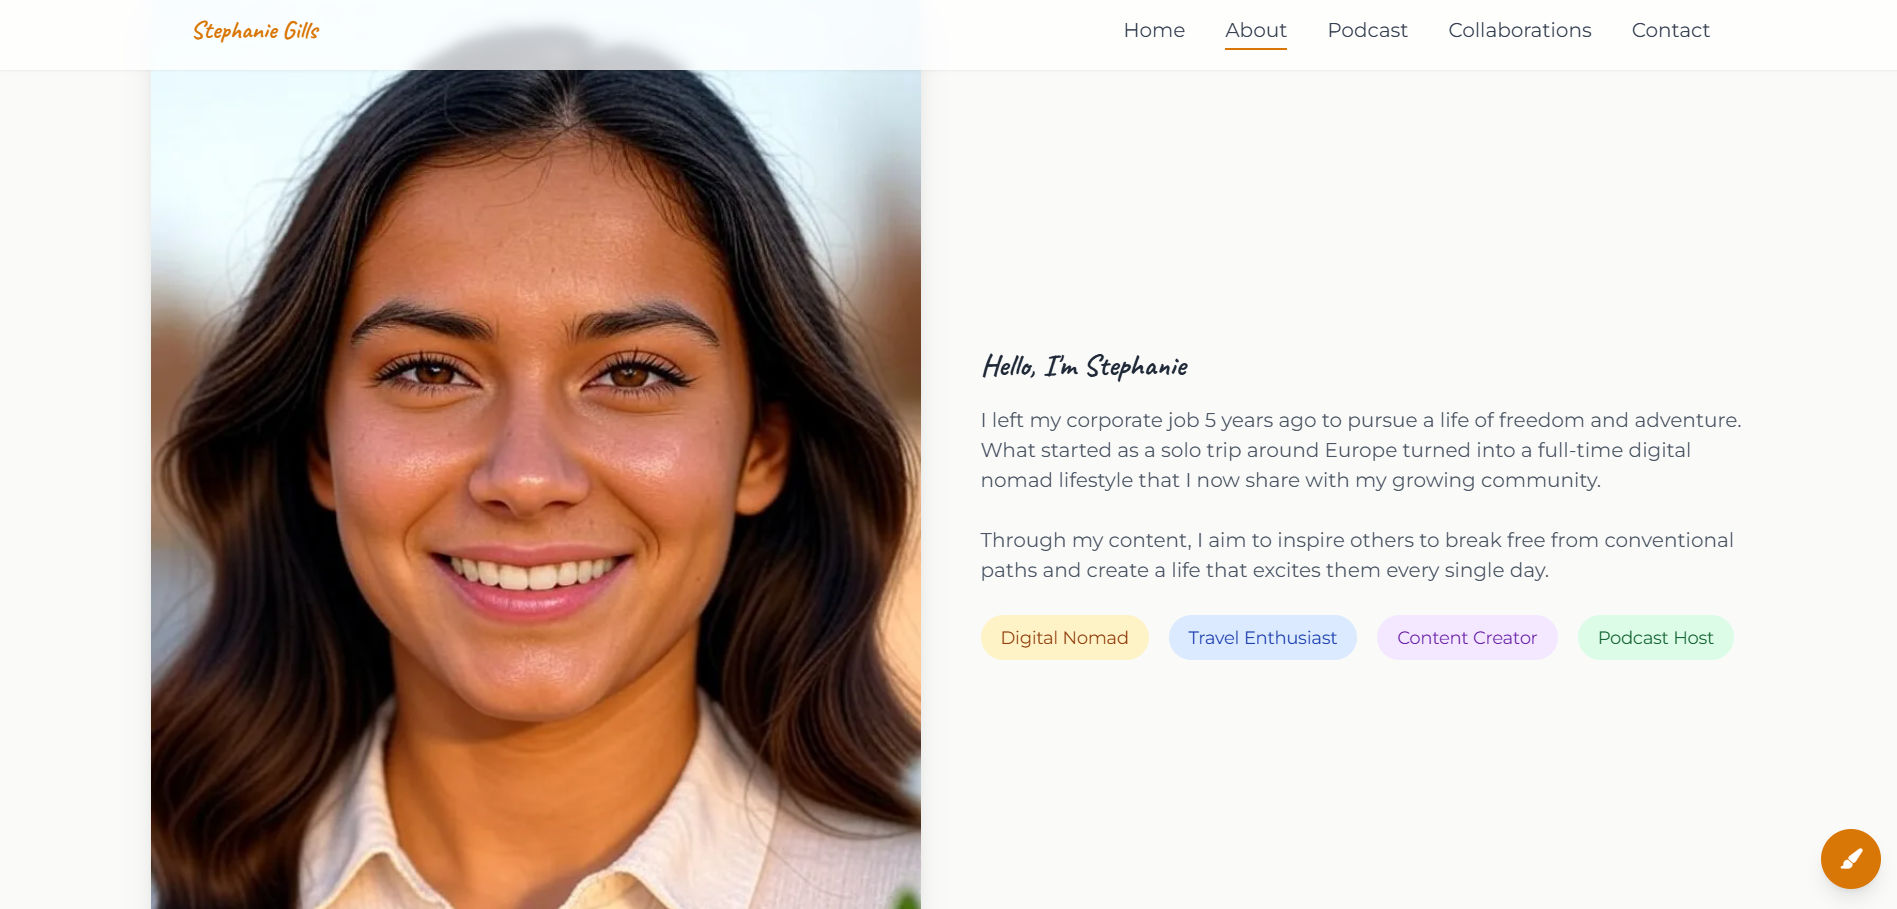Open the Podcast section
1897x909 pixels.
[x=1367, y=30]
